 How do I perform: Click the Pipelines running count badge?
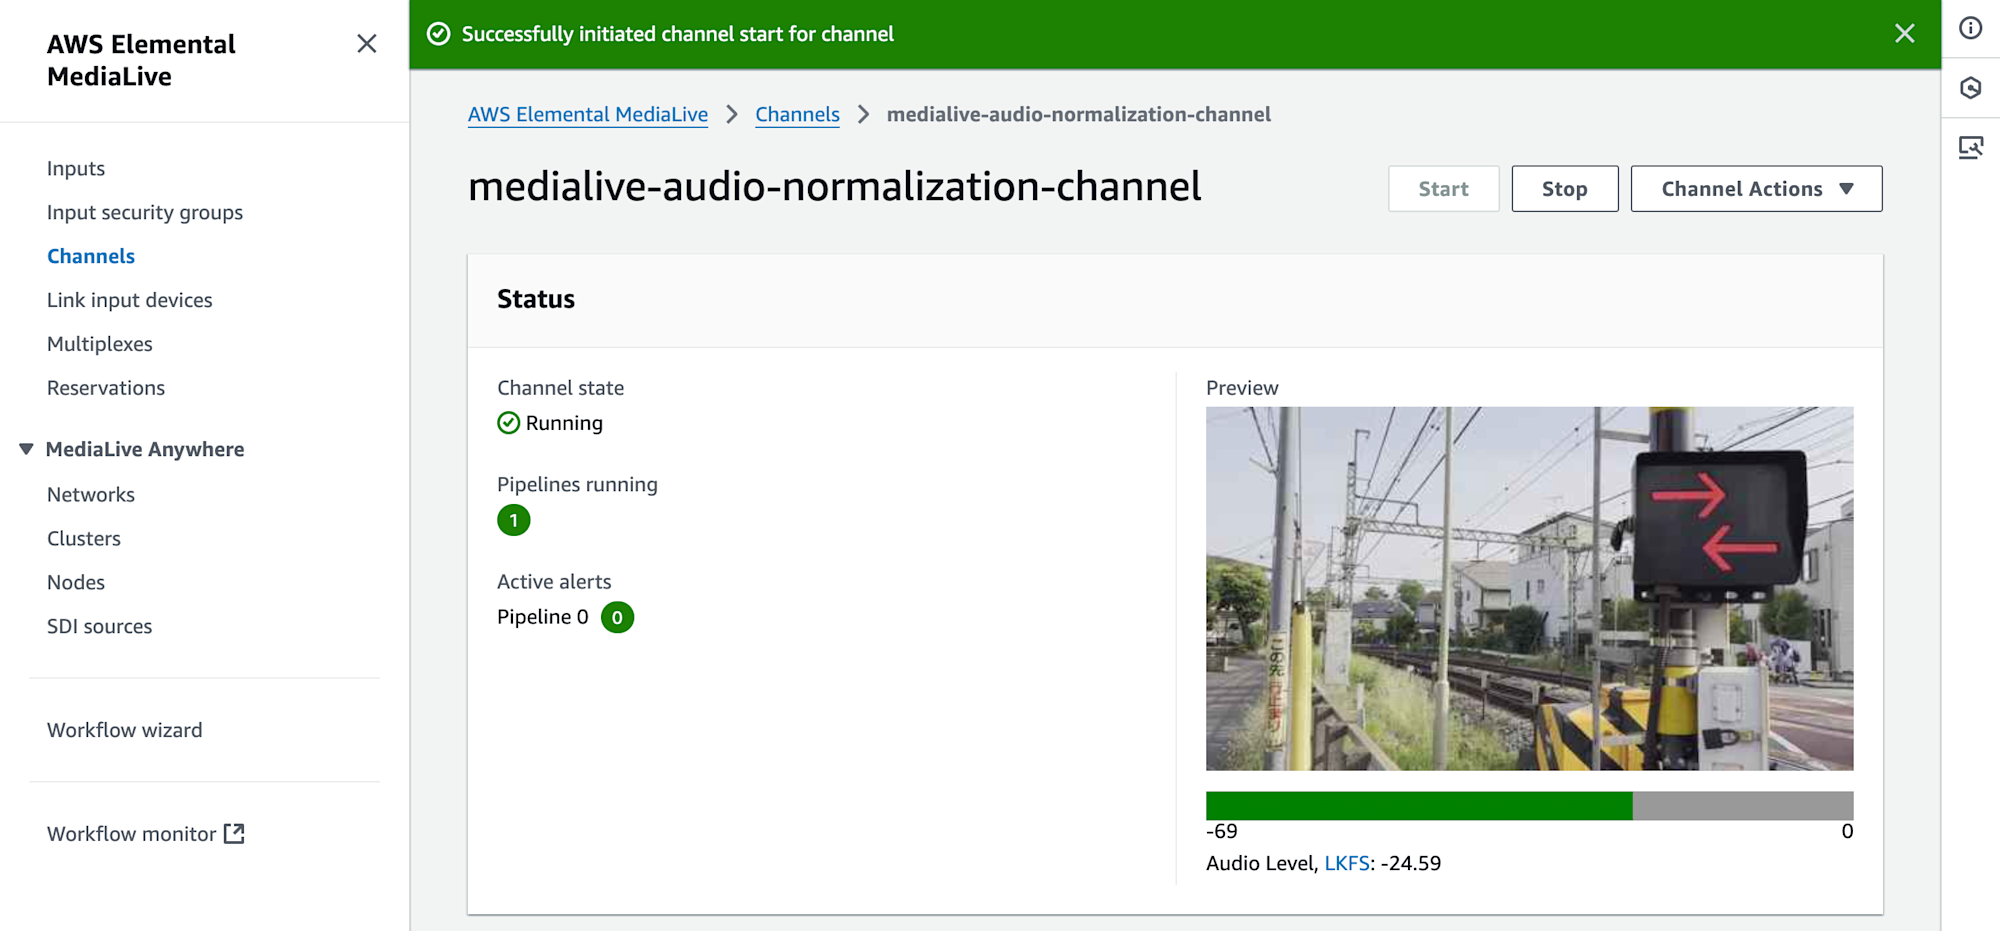(514, 520)
